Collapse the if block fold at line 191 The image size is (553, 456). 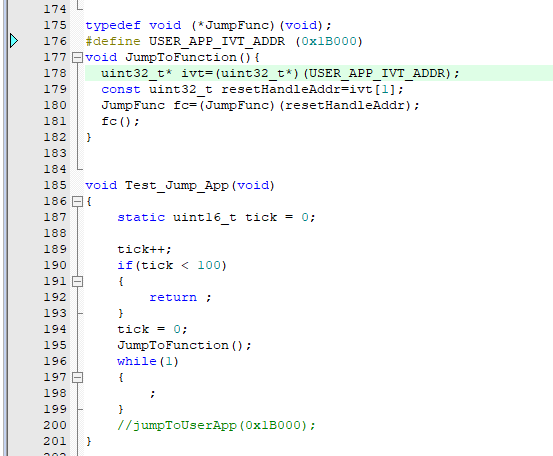coord(77,281)
